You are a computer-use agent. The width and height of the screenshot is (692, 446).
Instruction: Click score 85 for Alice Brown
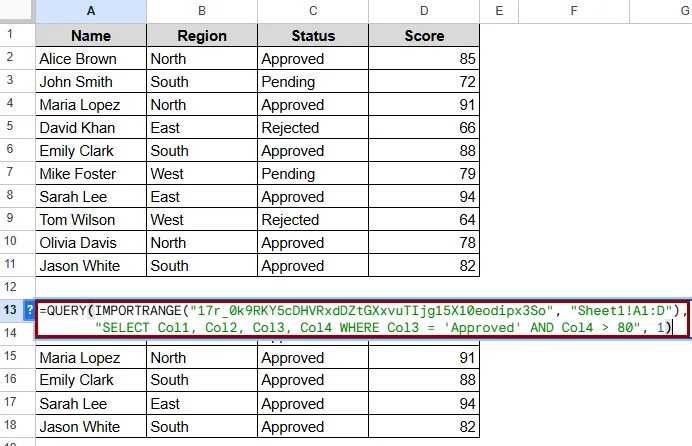(x=424, y=59)
